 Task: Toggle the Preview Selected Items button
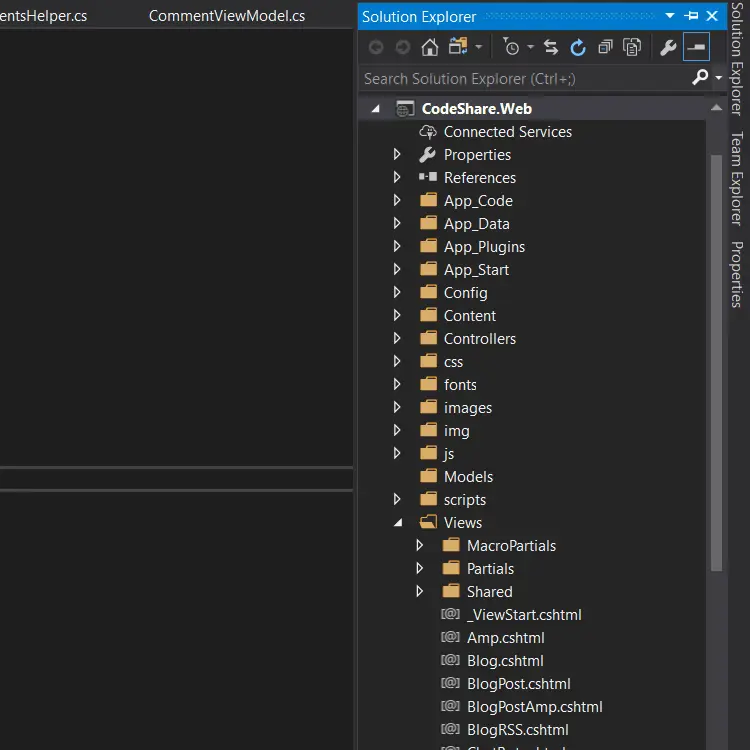click(696, 47)
